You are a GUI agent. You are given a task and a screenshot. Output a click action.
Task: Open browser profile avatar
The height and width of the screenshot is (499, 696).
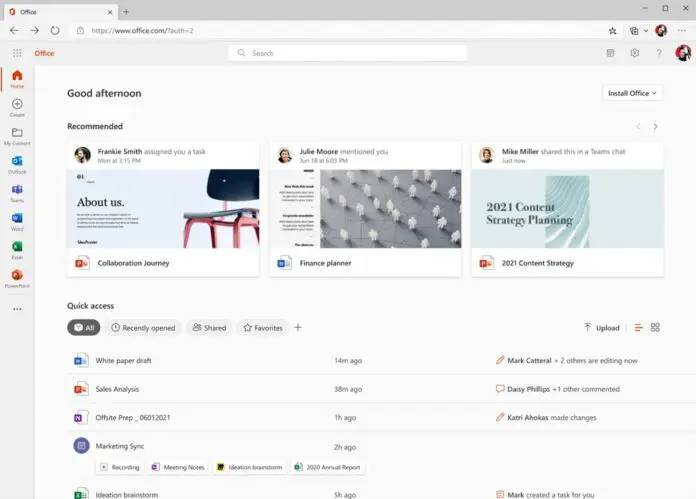(661, 31)
